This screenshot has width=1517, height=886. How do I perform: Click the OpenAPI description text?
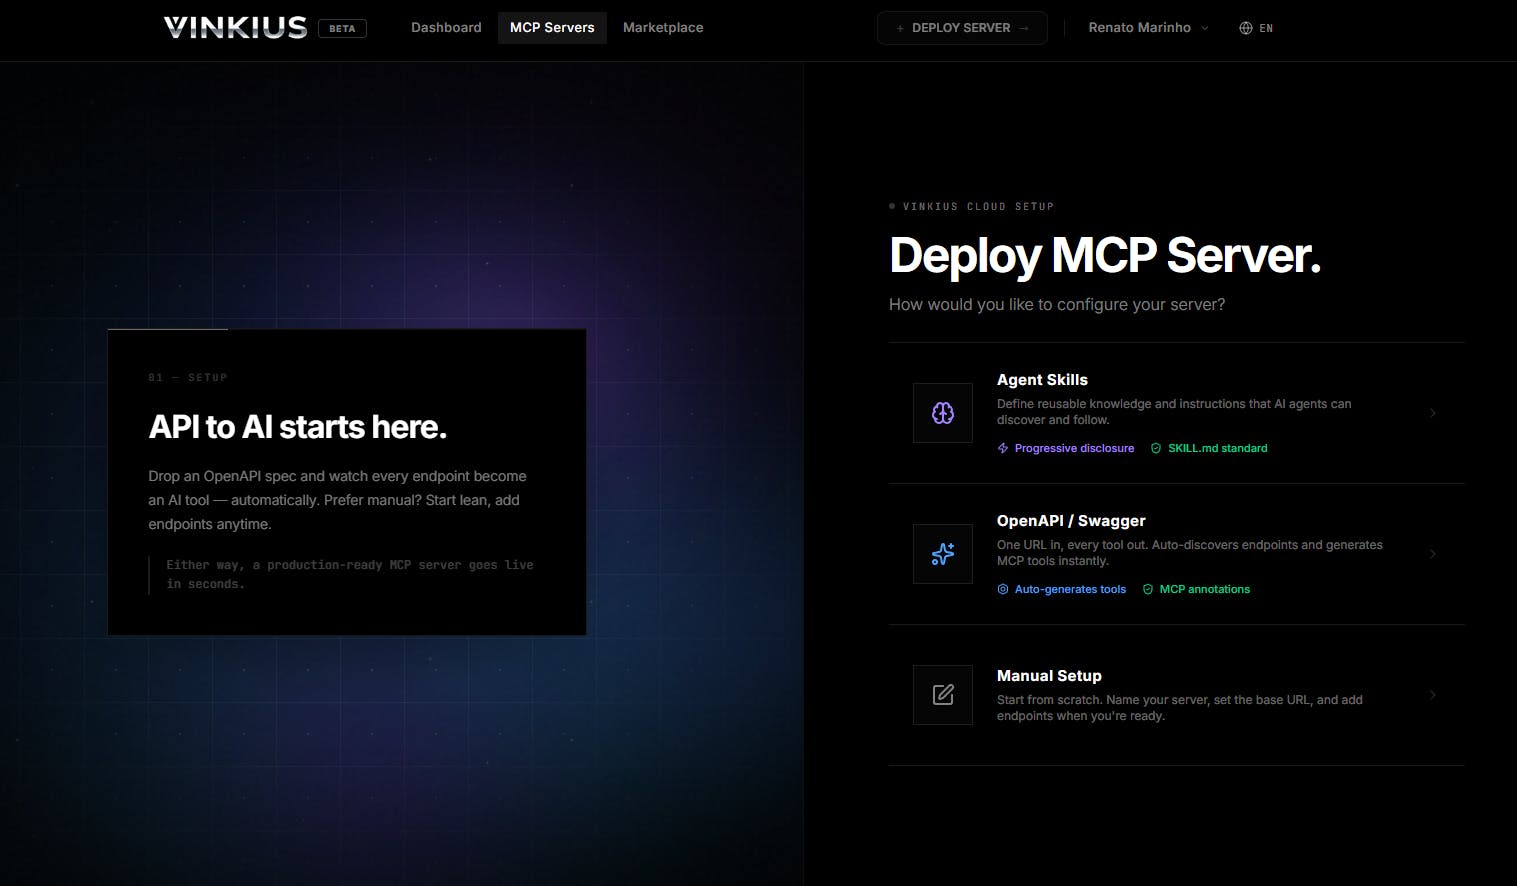pos(1190,553)
